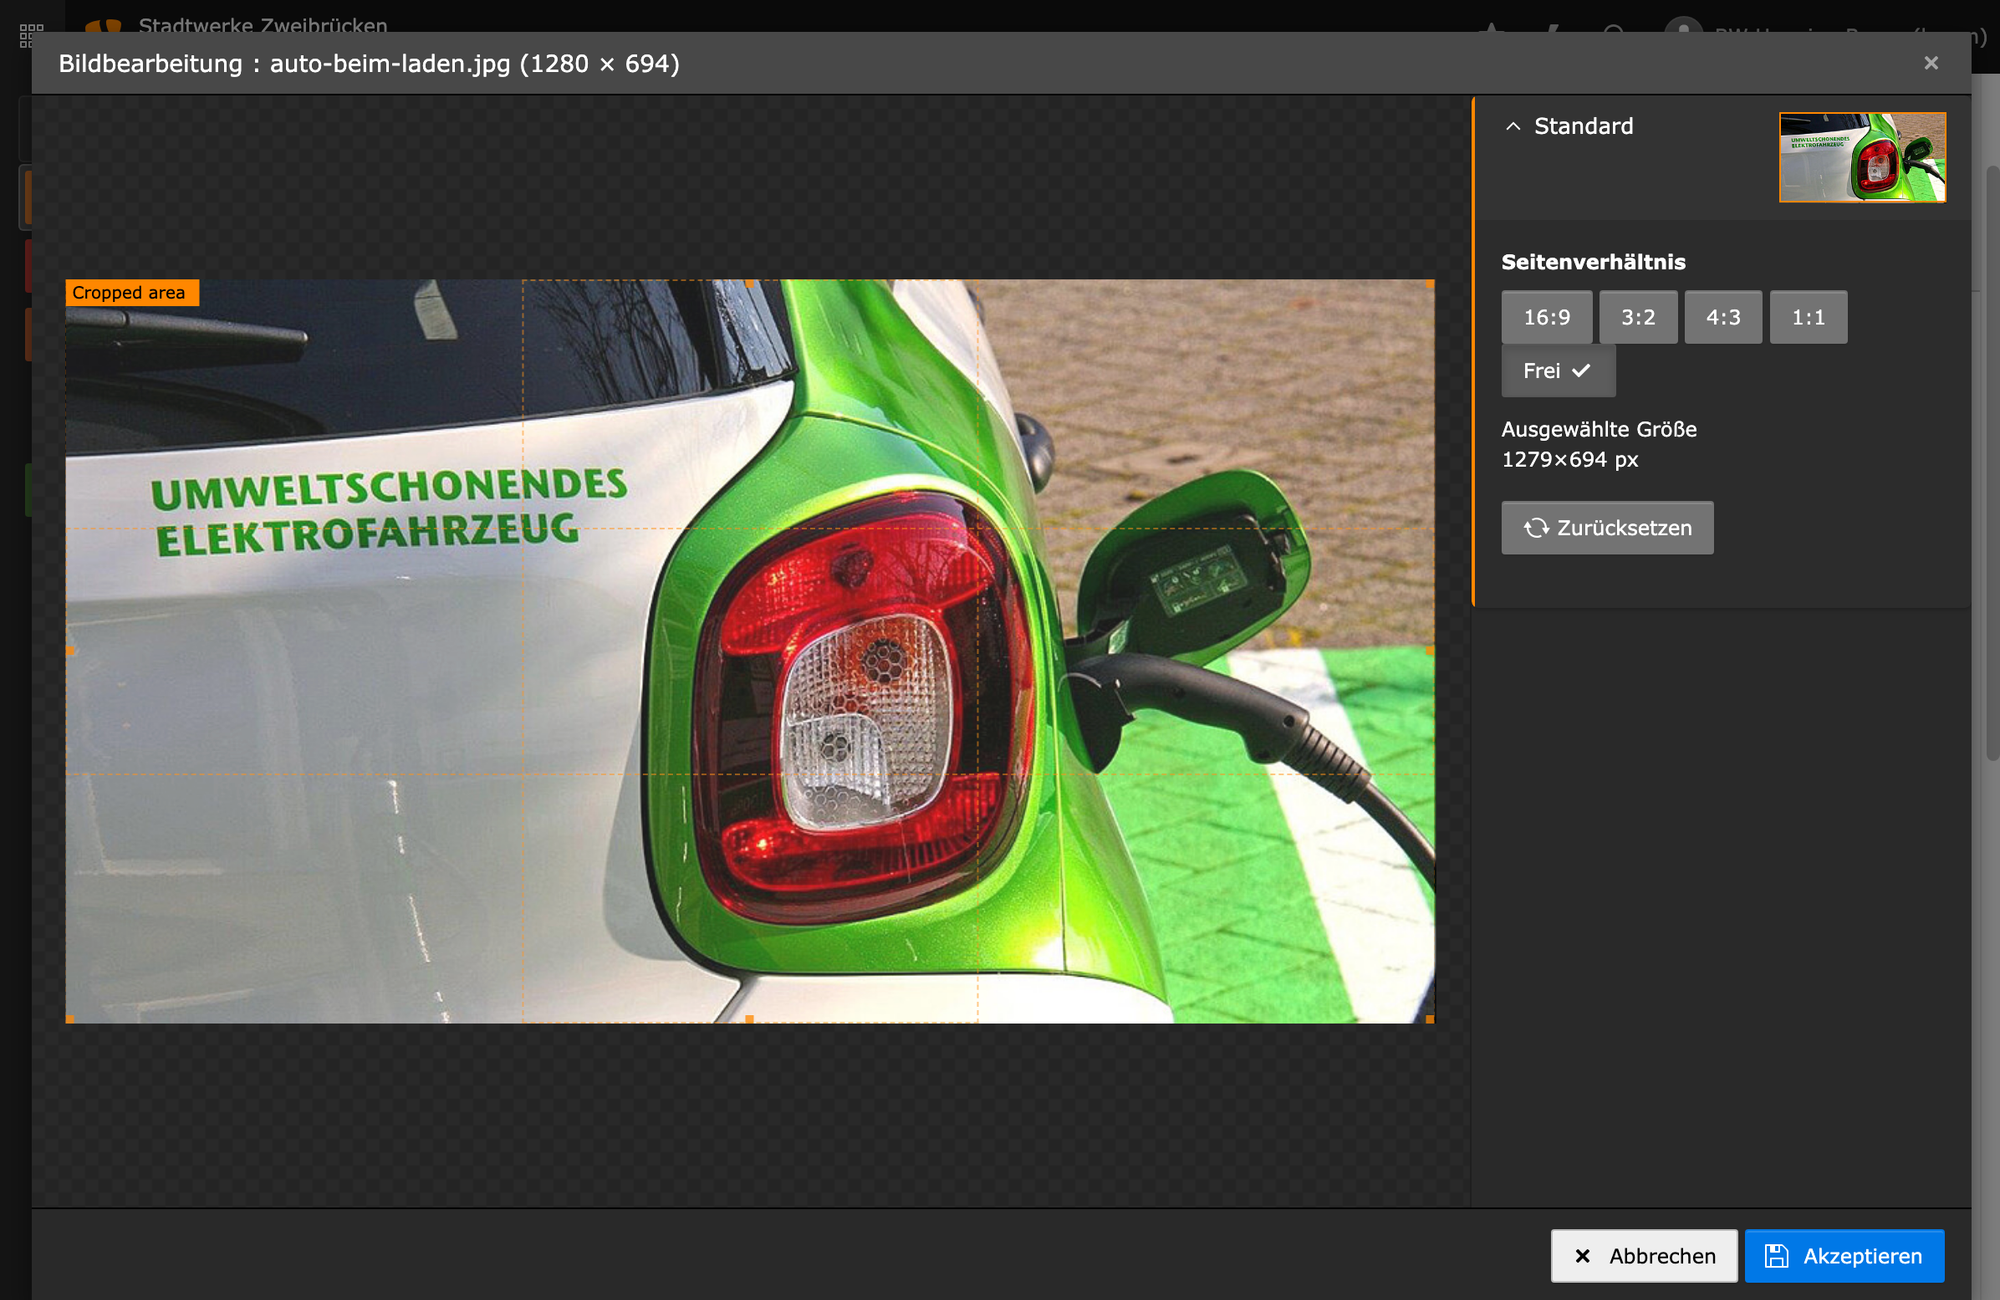Confirm the crop with Akzeptieren
Screen dimensions: 2000x1300
coord(1844,1256)
